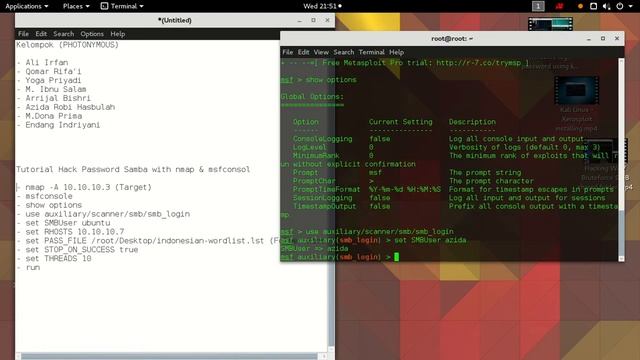The width and height of the screenshot is (640, 360).
Task: Click the orange notification dot in top bar
Action: (580, 6)
